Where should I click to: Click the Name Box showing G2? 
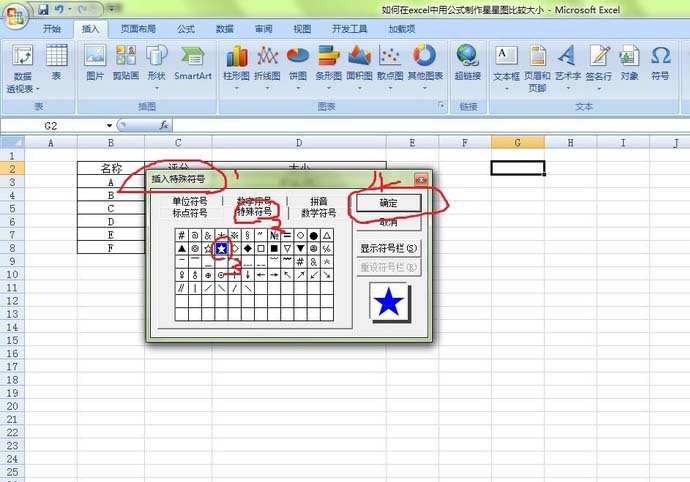coord(51,126)
